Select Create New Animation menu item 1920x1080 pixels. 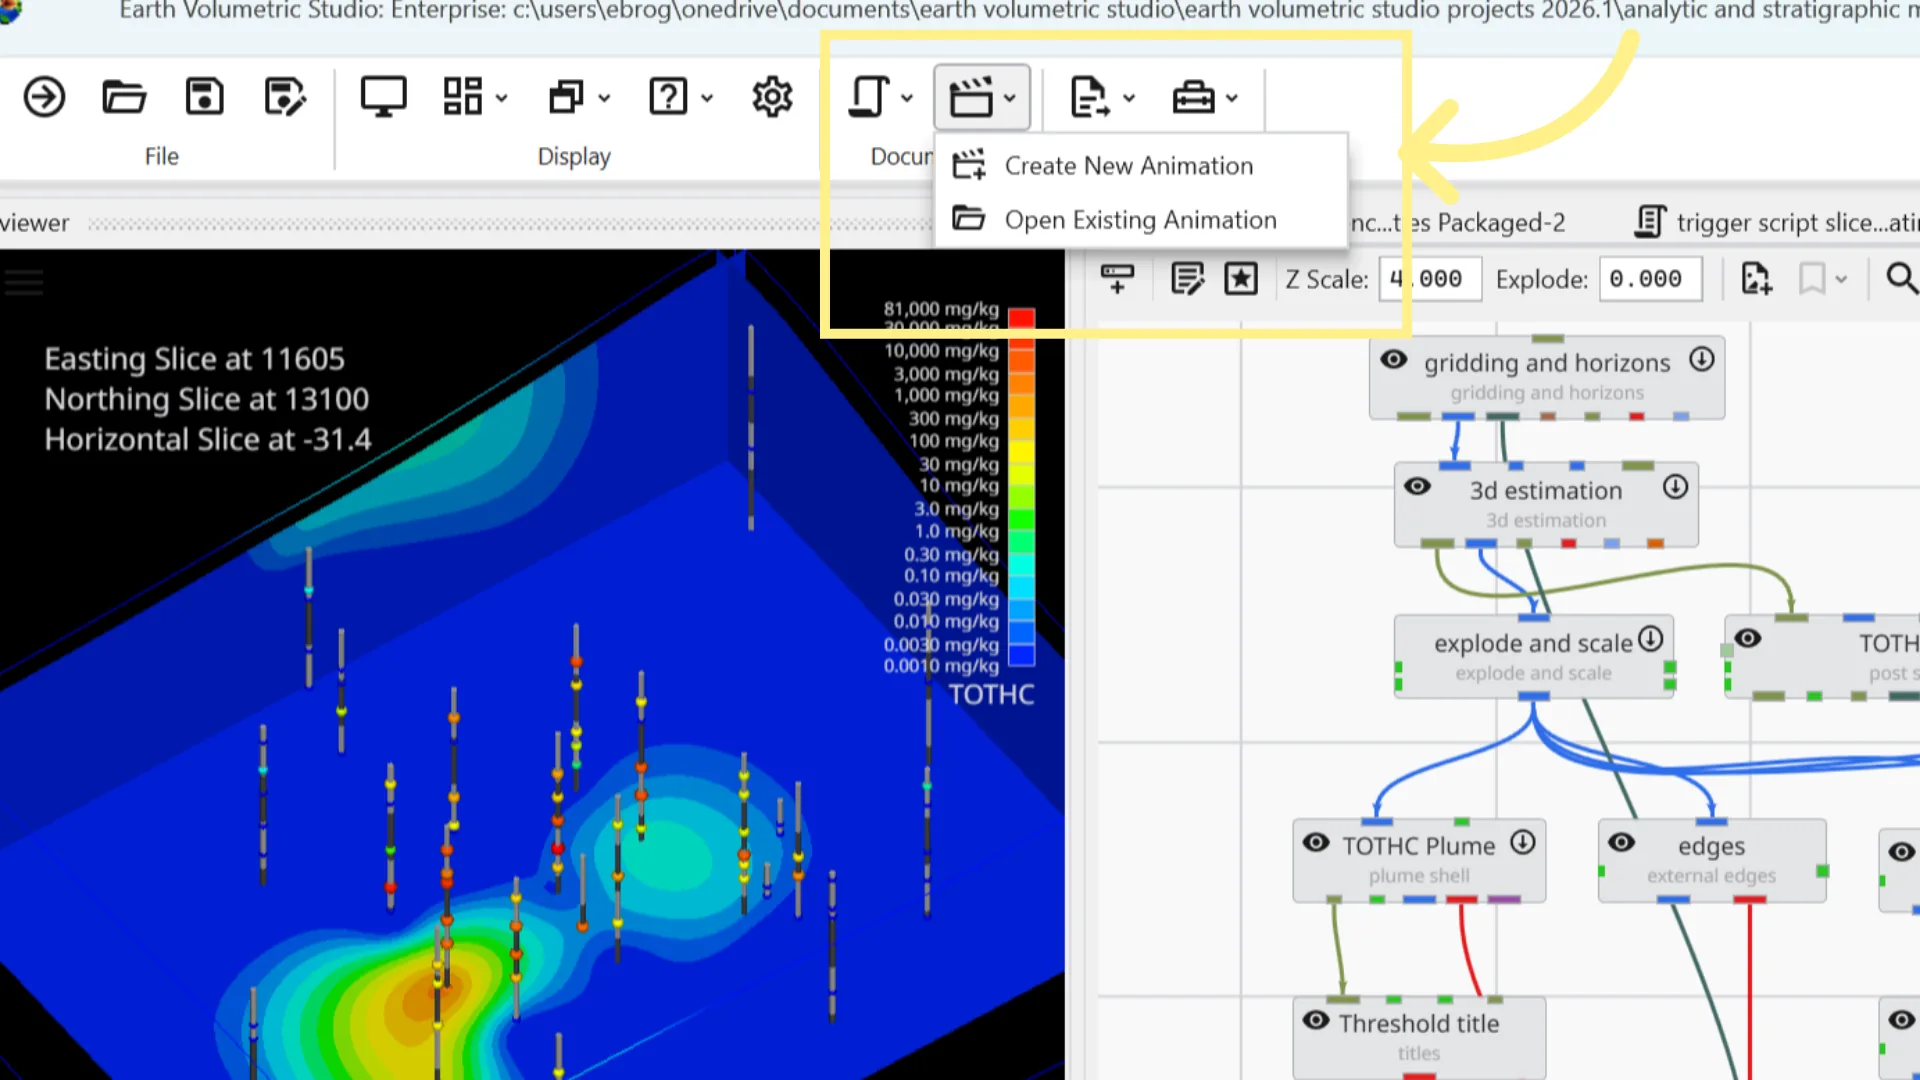[1141, 165]
